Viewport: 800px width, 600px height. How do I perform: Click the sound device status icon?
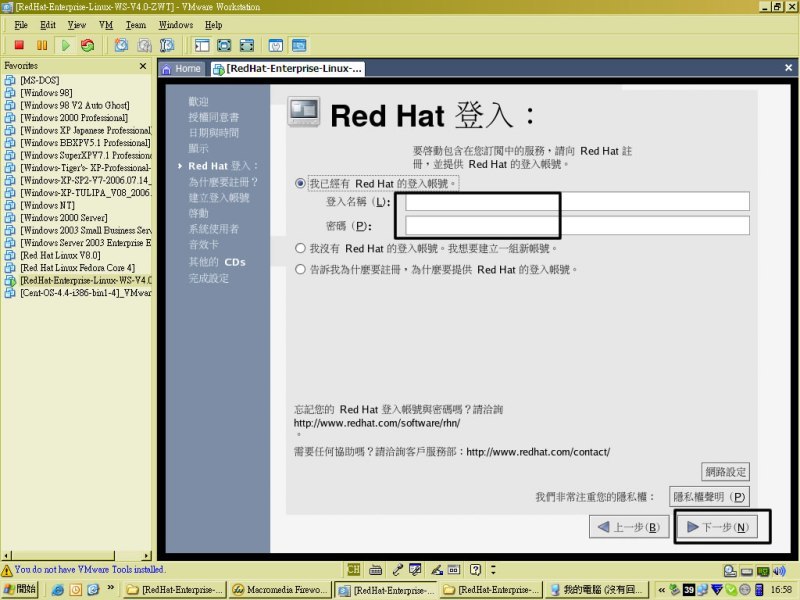(x=779, y=571)
